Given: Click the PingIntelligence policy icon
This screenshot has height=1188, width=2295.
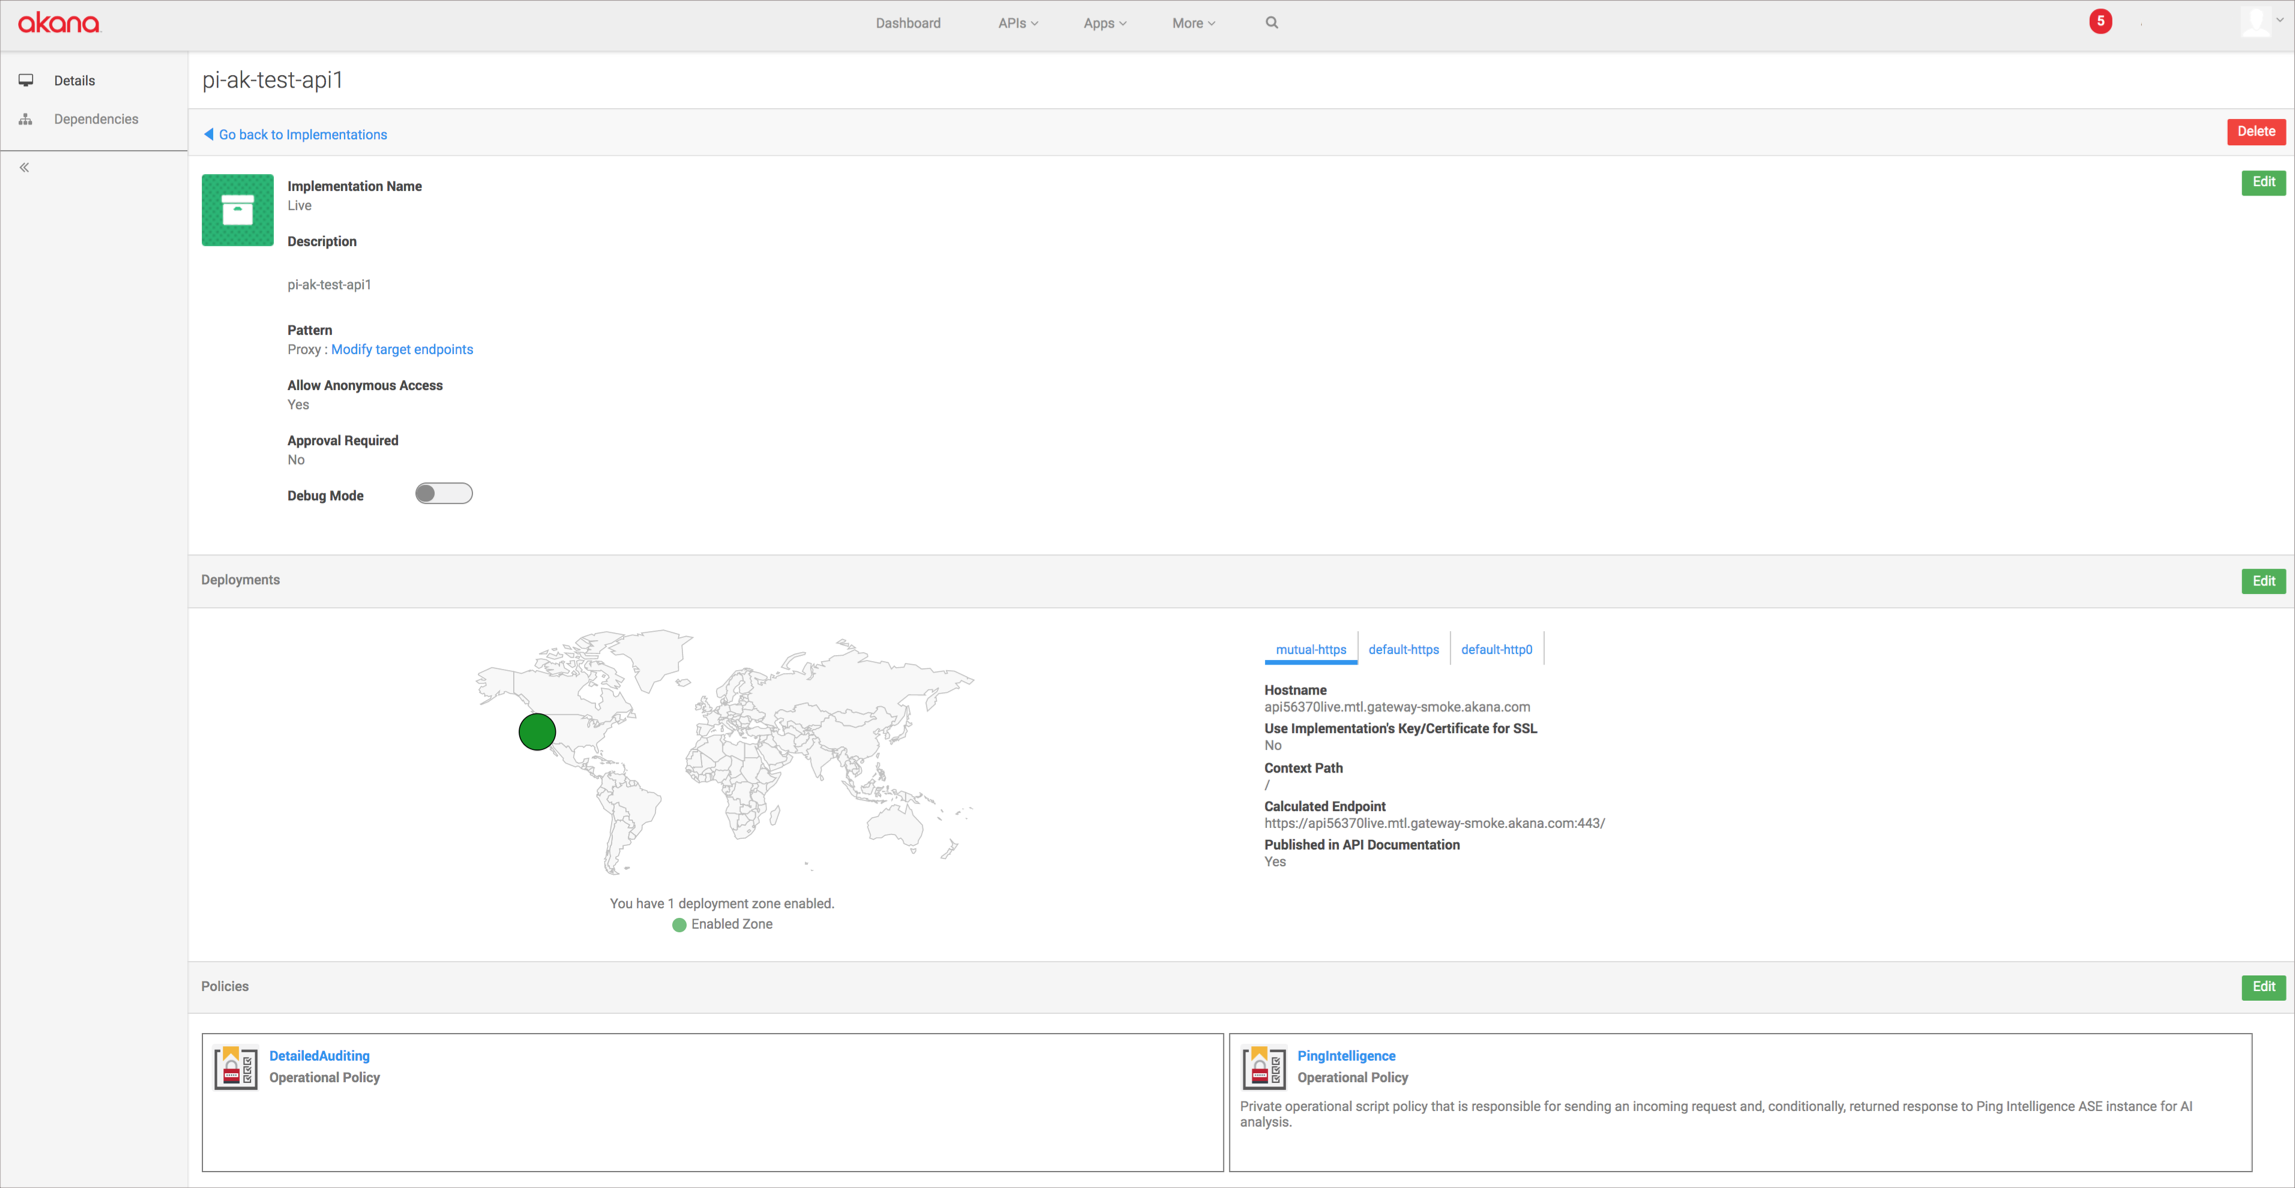Looking at the screenshot, I should click(1264, 1067).
